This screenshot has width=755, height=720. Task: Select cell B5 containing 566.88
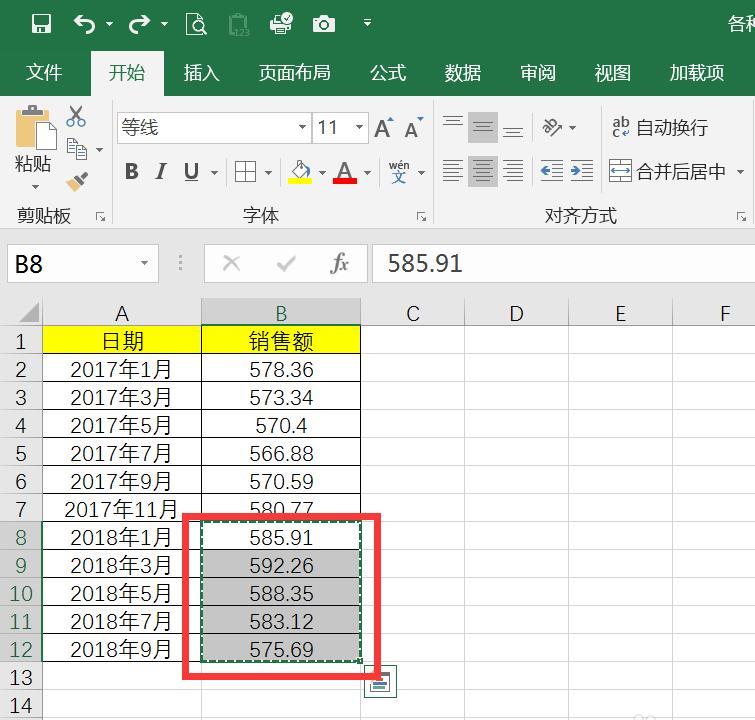[x=281, y=453]
